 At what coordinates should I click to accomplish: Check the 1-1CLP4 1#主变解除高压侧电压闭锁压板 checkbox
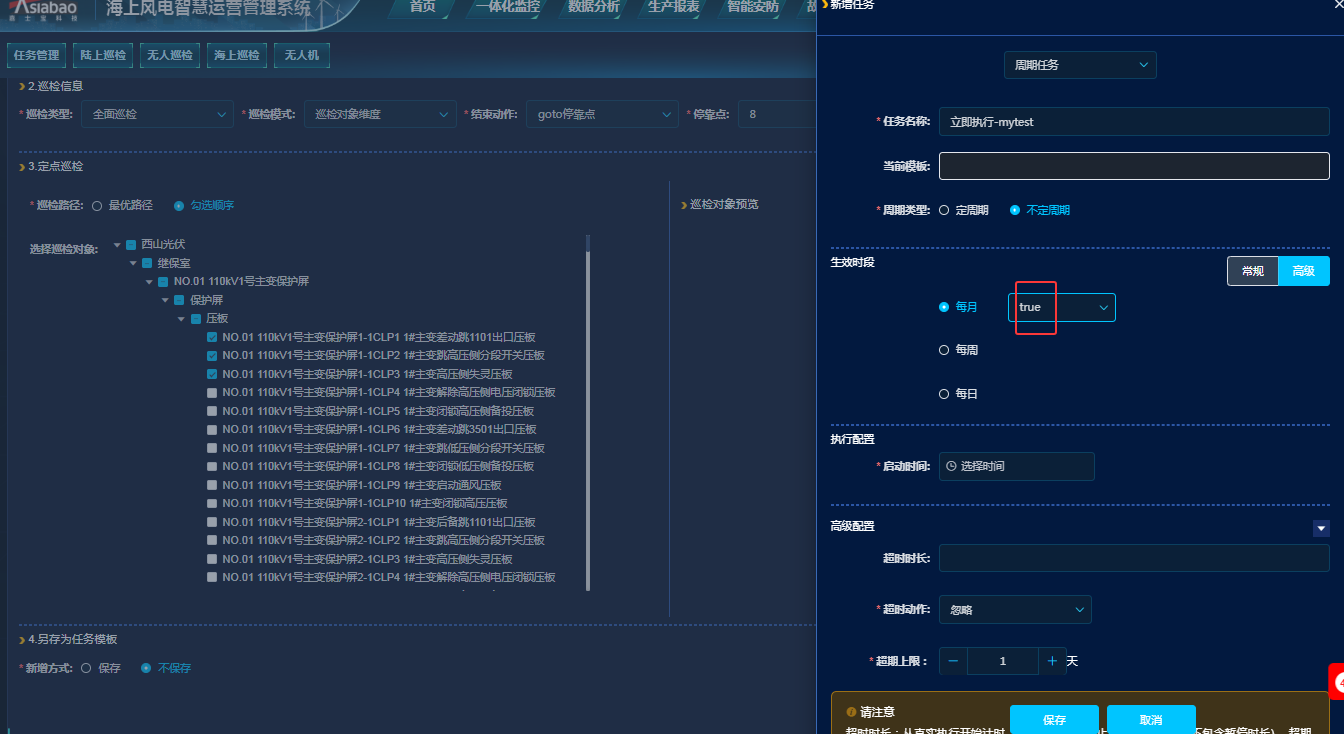(212, 393)
